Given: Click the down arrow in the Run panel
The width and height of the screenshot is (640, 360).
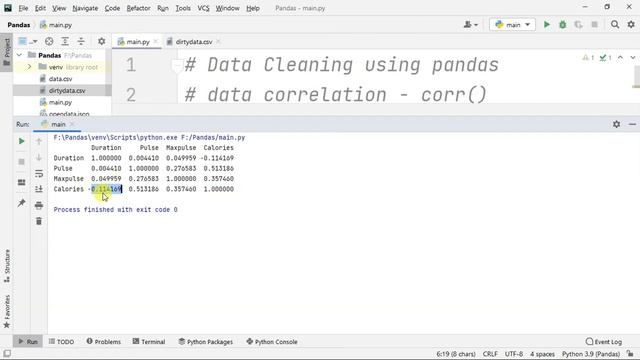Looking at the screenshot, I should (39, 158).
